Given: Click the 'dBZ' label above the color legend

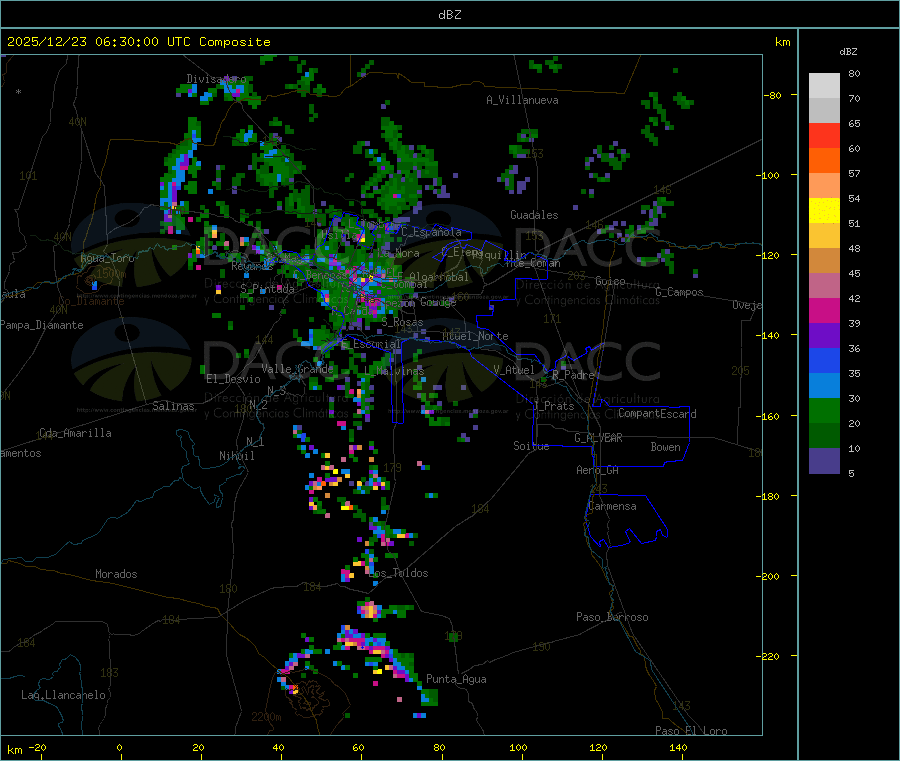Looking at the screenshot, I should (x=848, y=52).
